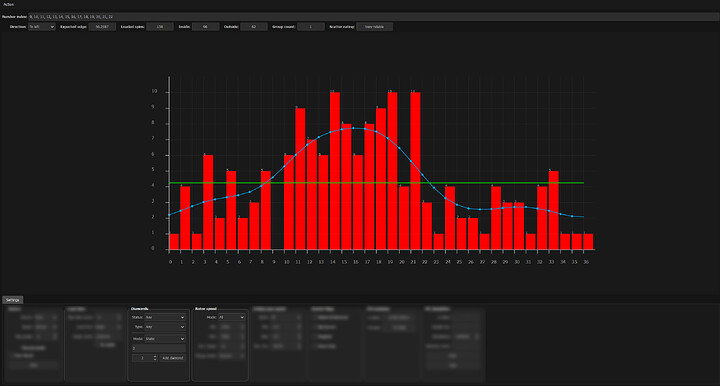
Task: Decrease the diamond number stepper
Action: pos(155,359)
